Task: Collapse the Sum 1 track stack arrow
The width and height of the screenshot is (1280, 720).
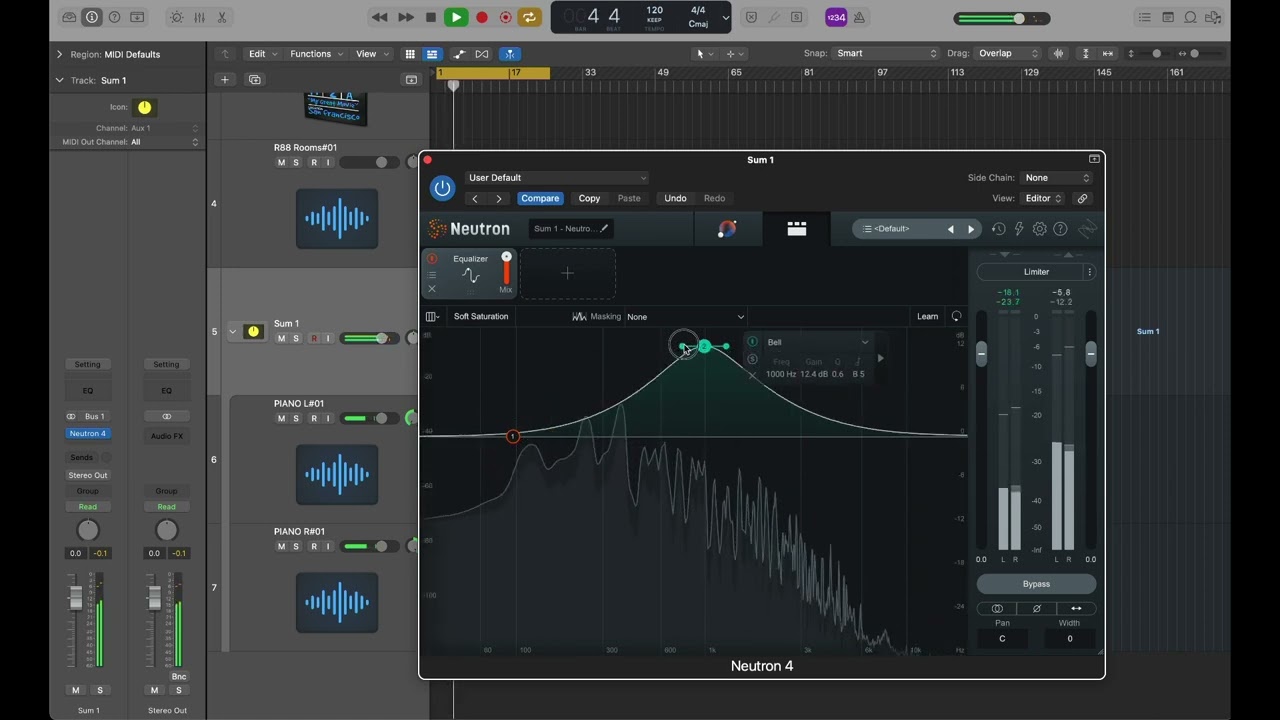Action: pos(232,332)
